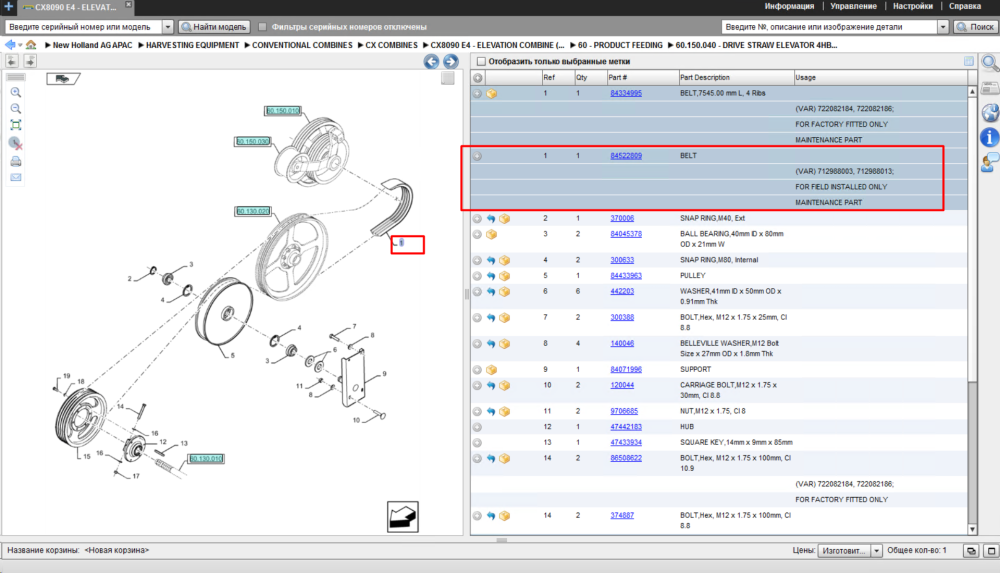Click the Поиск button

pyautogui.click(x=976, y=27)
